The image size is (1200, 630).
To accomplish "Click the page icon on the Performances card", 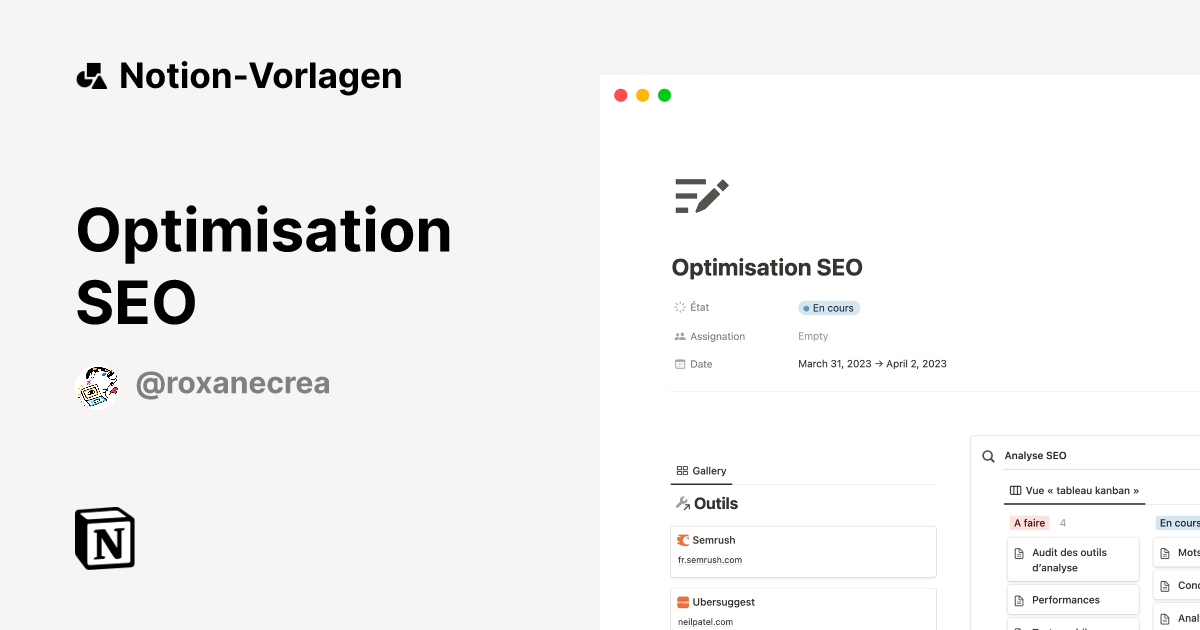I will click(x=1017, y=599).
